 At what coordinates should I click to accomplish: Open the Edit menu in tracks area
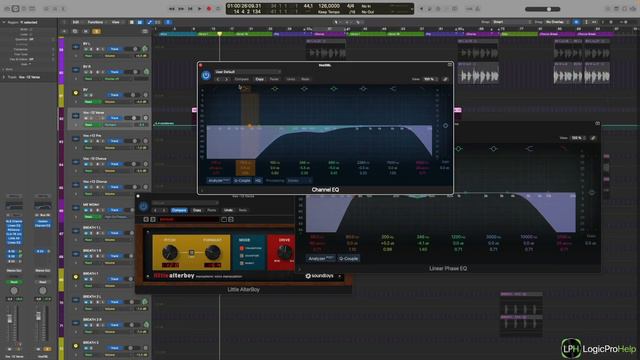(76, 22)
